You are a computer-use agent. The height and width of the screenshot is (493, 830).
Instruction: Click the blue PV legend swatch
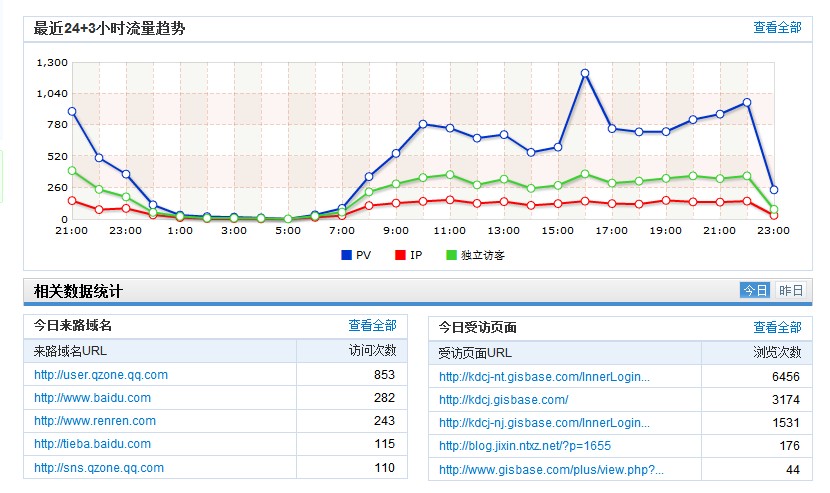(x=346, y=255)
